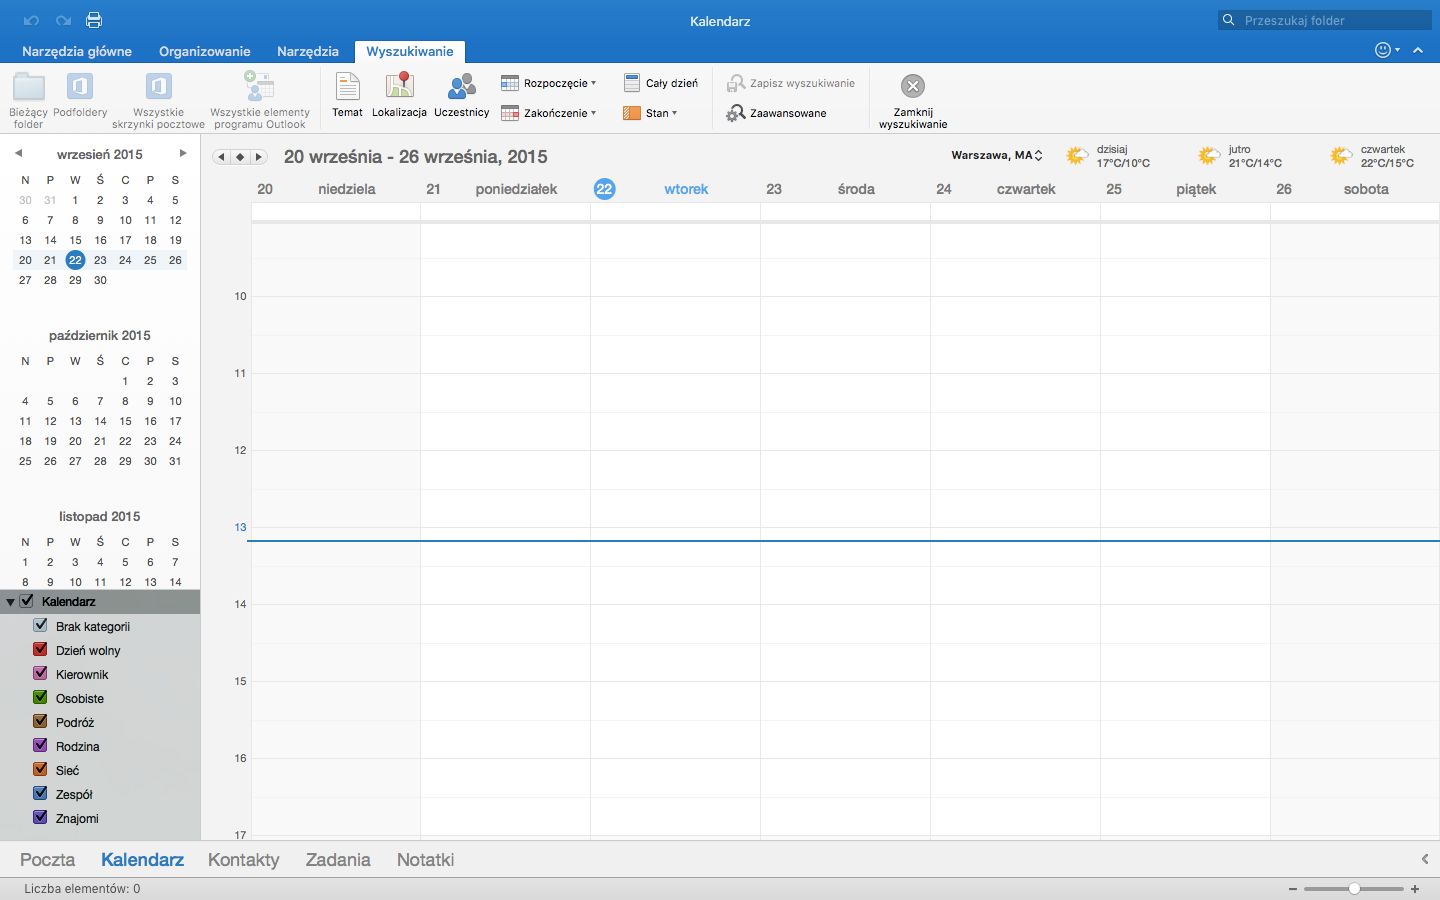Viewport: 1440px width, 900px height.
Task: Open Warszawa, MA location selector
Action: coord(997,155)
